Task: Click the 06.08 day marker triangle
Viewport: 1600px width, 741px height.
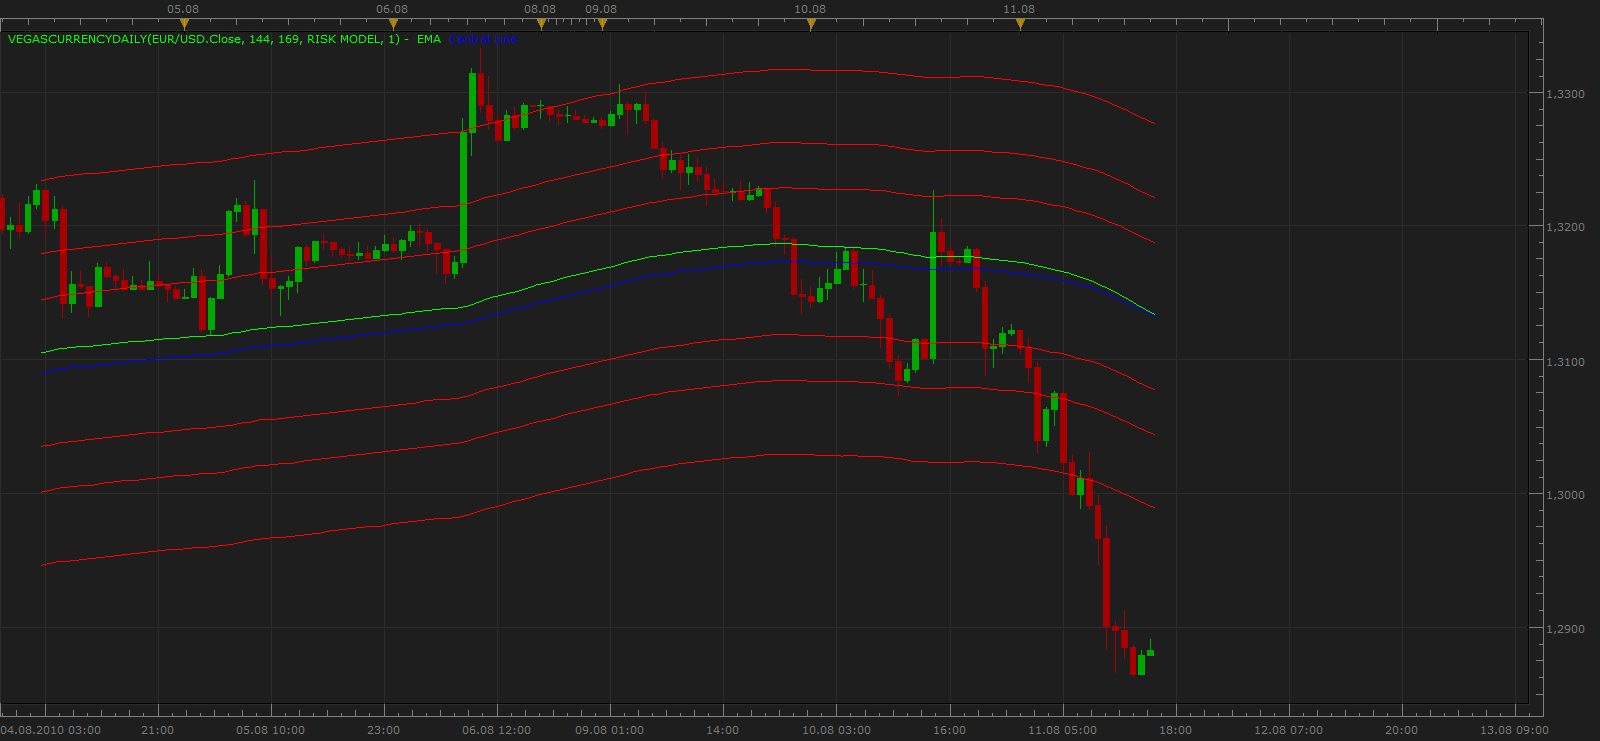Action: pyautogui.click(x=393, y=24)
